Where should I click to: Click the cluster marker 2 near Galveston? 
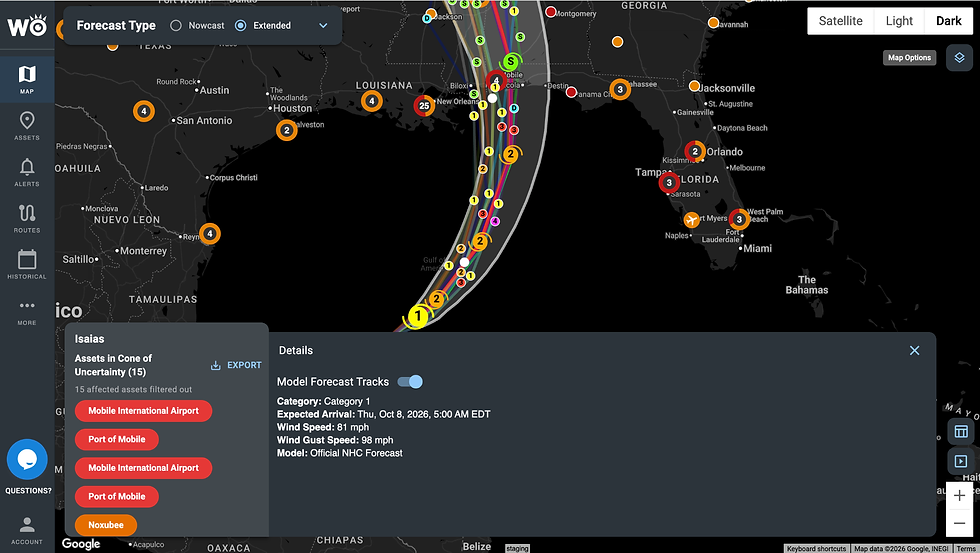pos(286,130)
